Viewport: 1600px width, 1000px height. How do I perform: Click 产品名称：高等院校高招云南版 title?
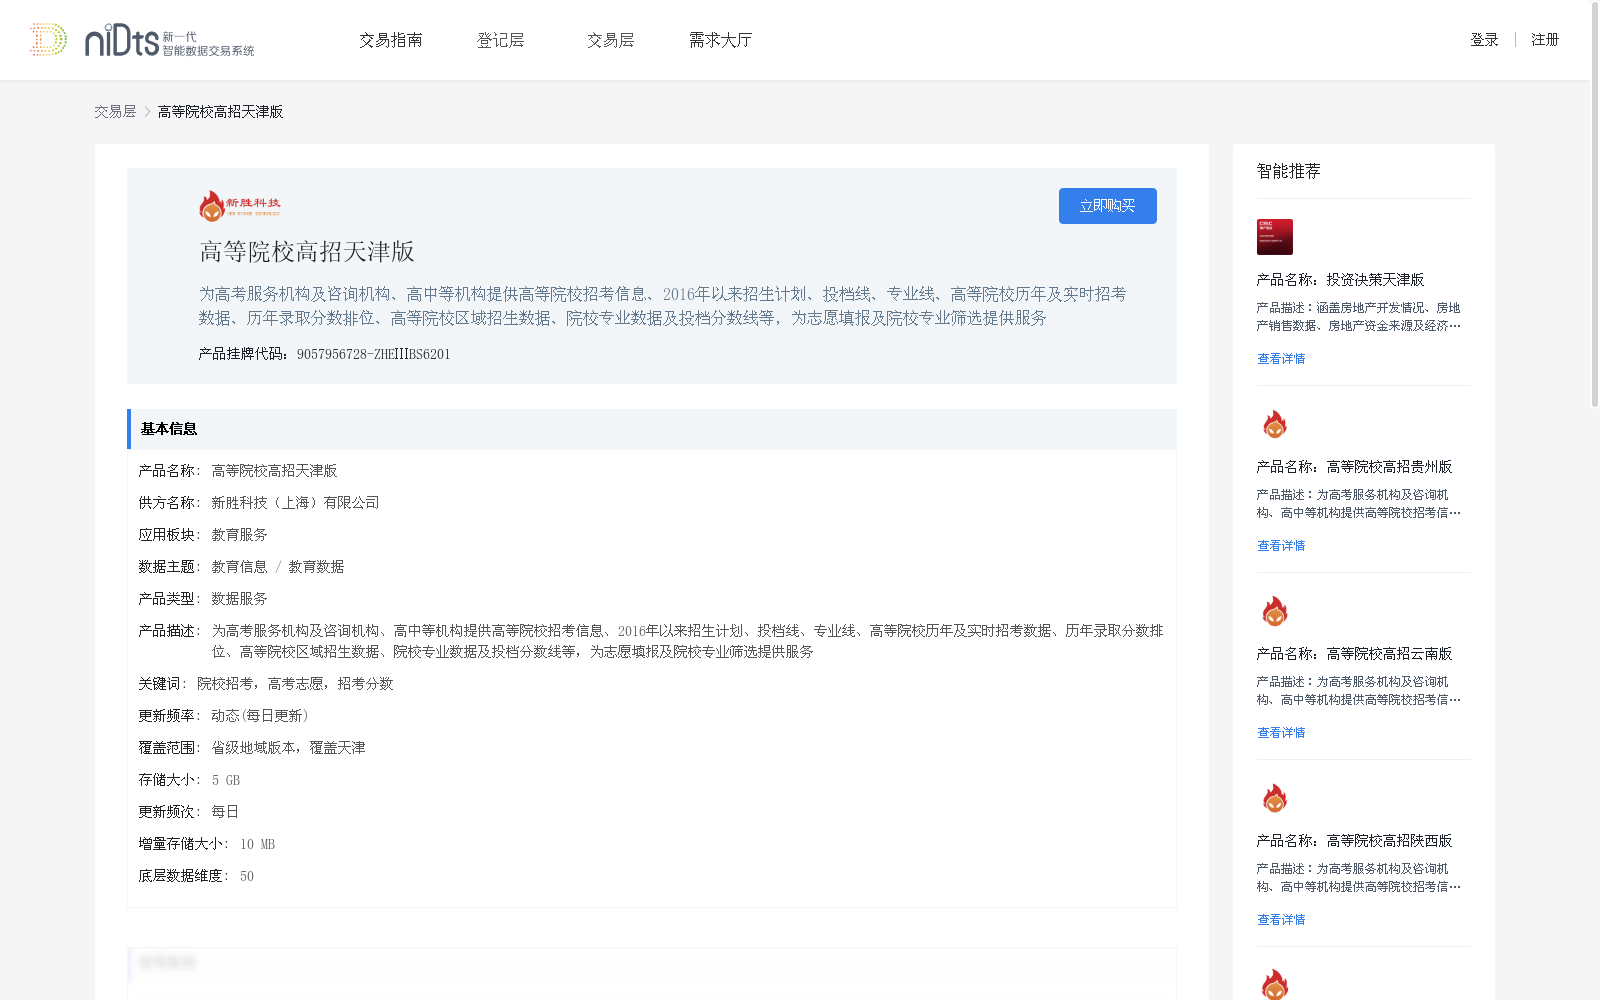tap(1354, 654)
